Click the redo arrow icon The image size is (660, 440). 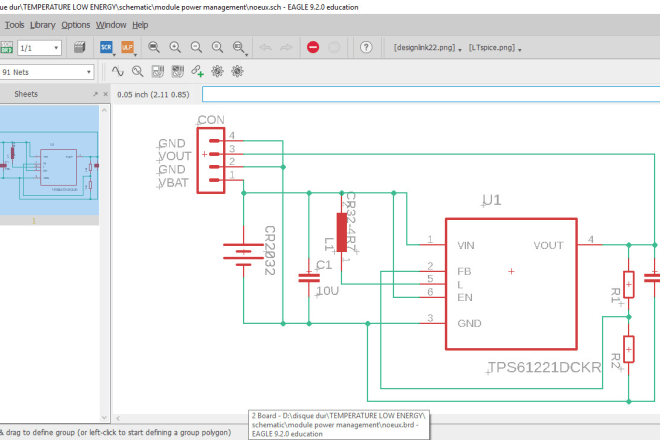tap(286, 47)
